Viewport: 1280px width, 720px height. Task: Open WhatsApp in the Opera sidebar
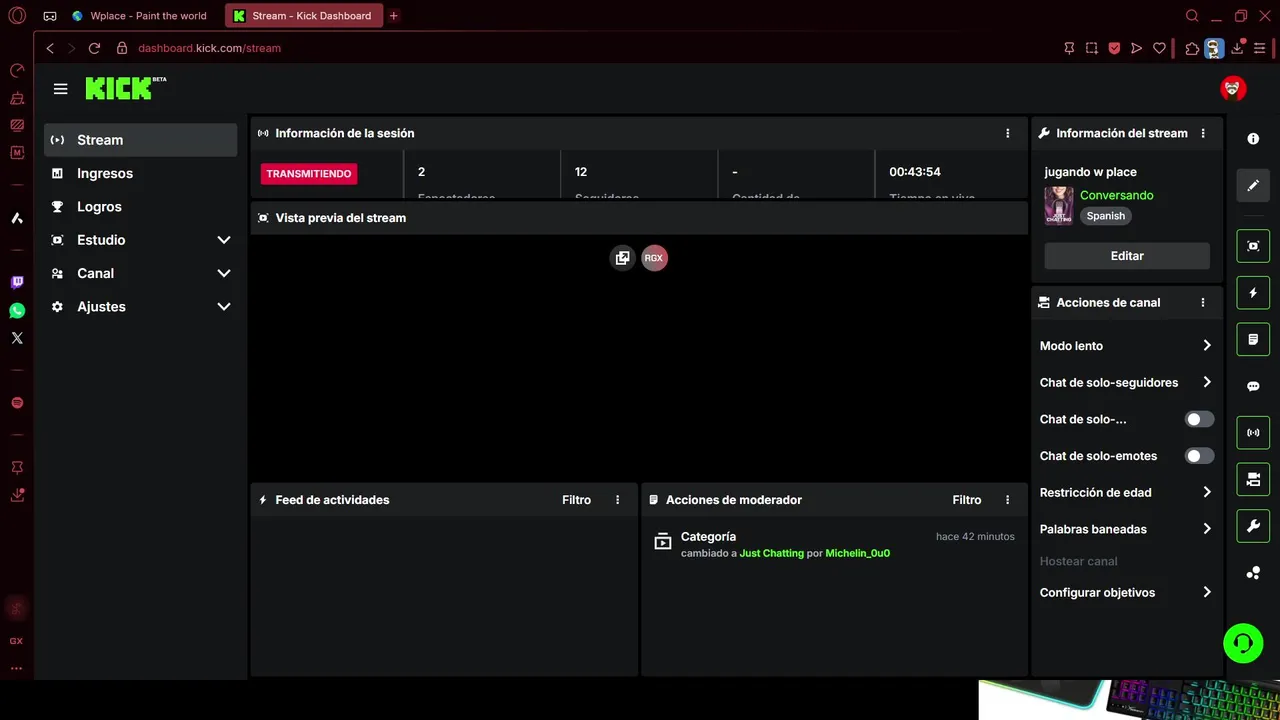[x=17, y=311]
